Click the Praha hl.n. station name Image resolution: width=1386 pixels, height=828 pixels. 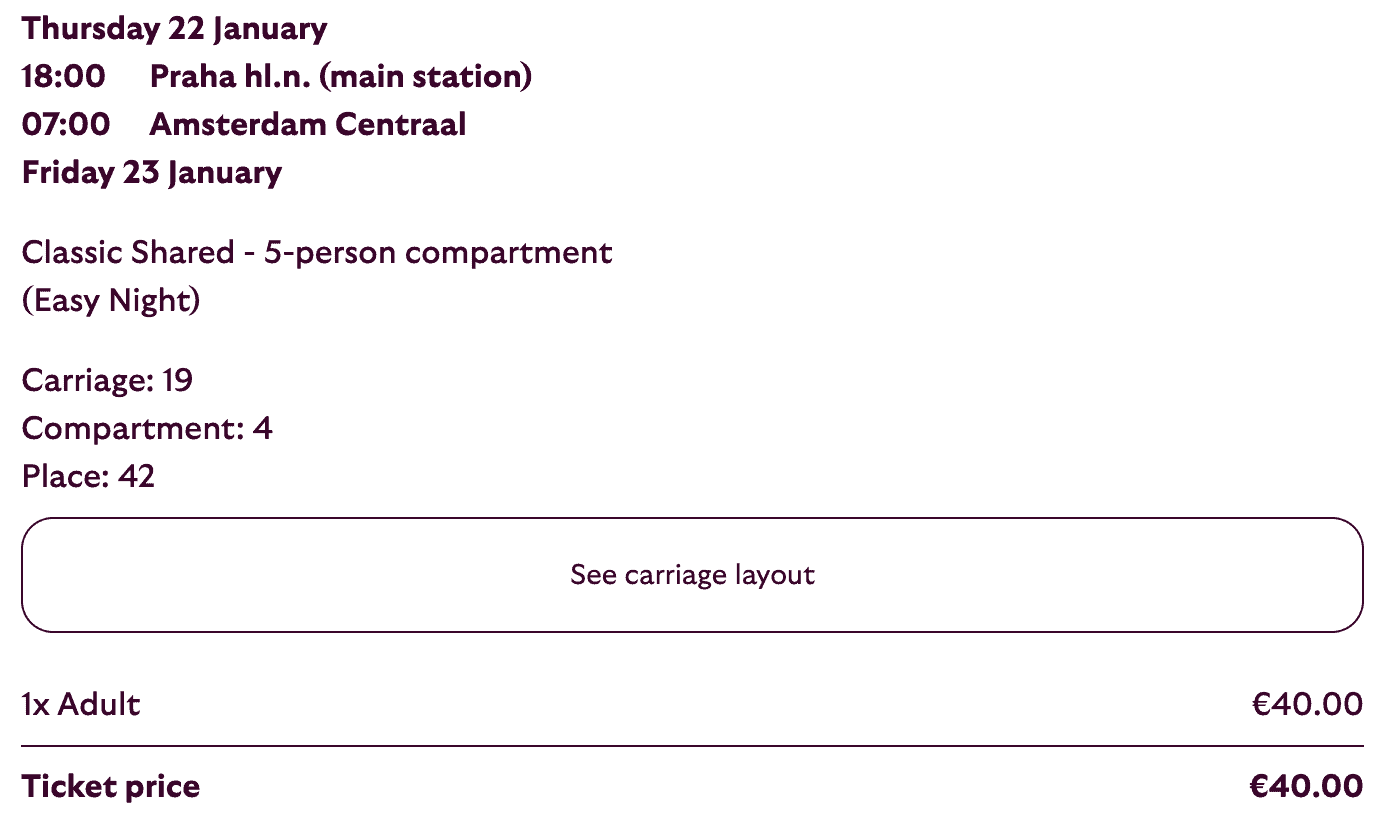click(230, 76)
